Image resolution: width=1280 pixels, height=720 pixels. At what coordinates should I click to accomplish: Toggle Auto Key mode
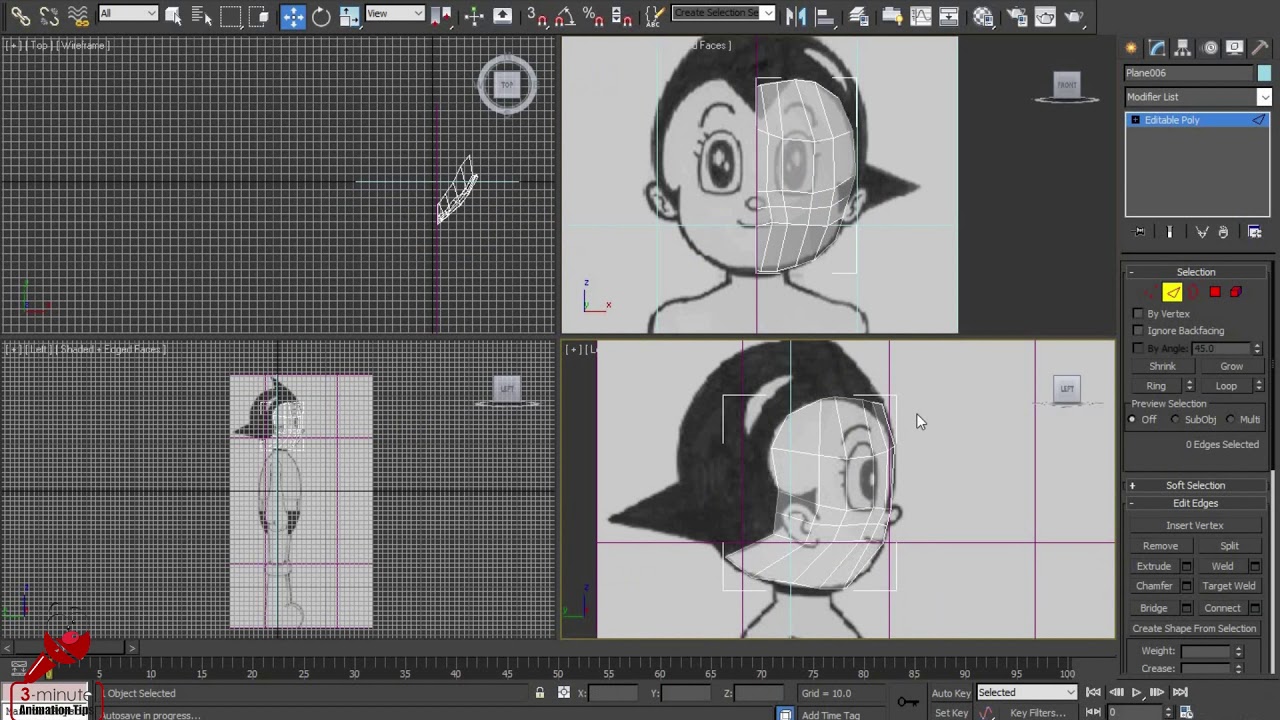tap(950, 693)
